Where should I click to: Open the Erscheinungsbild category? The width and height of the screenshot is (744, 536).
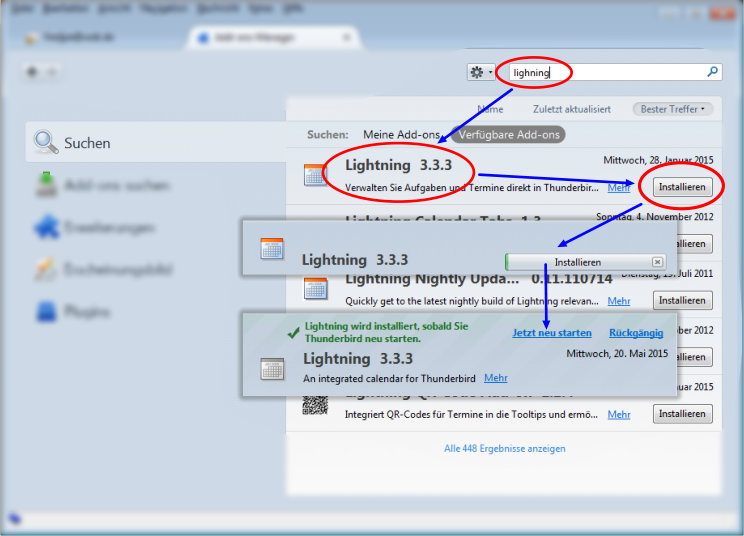click(46, 269)
